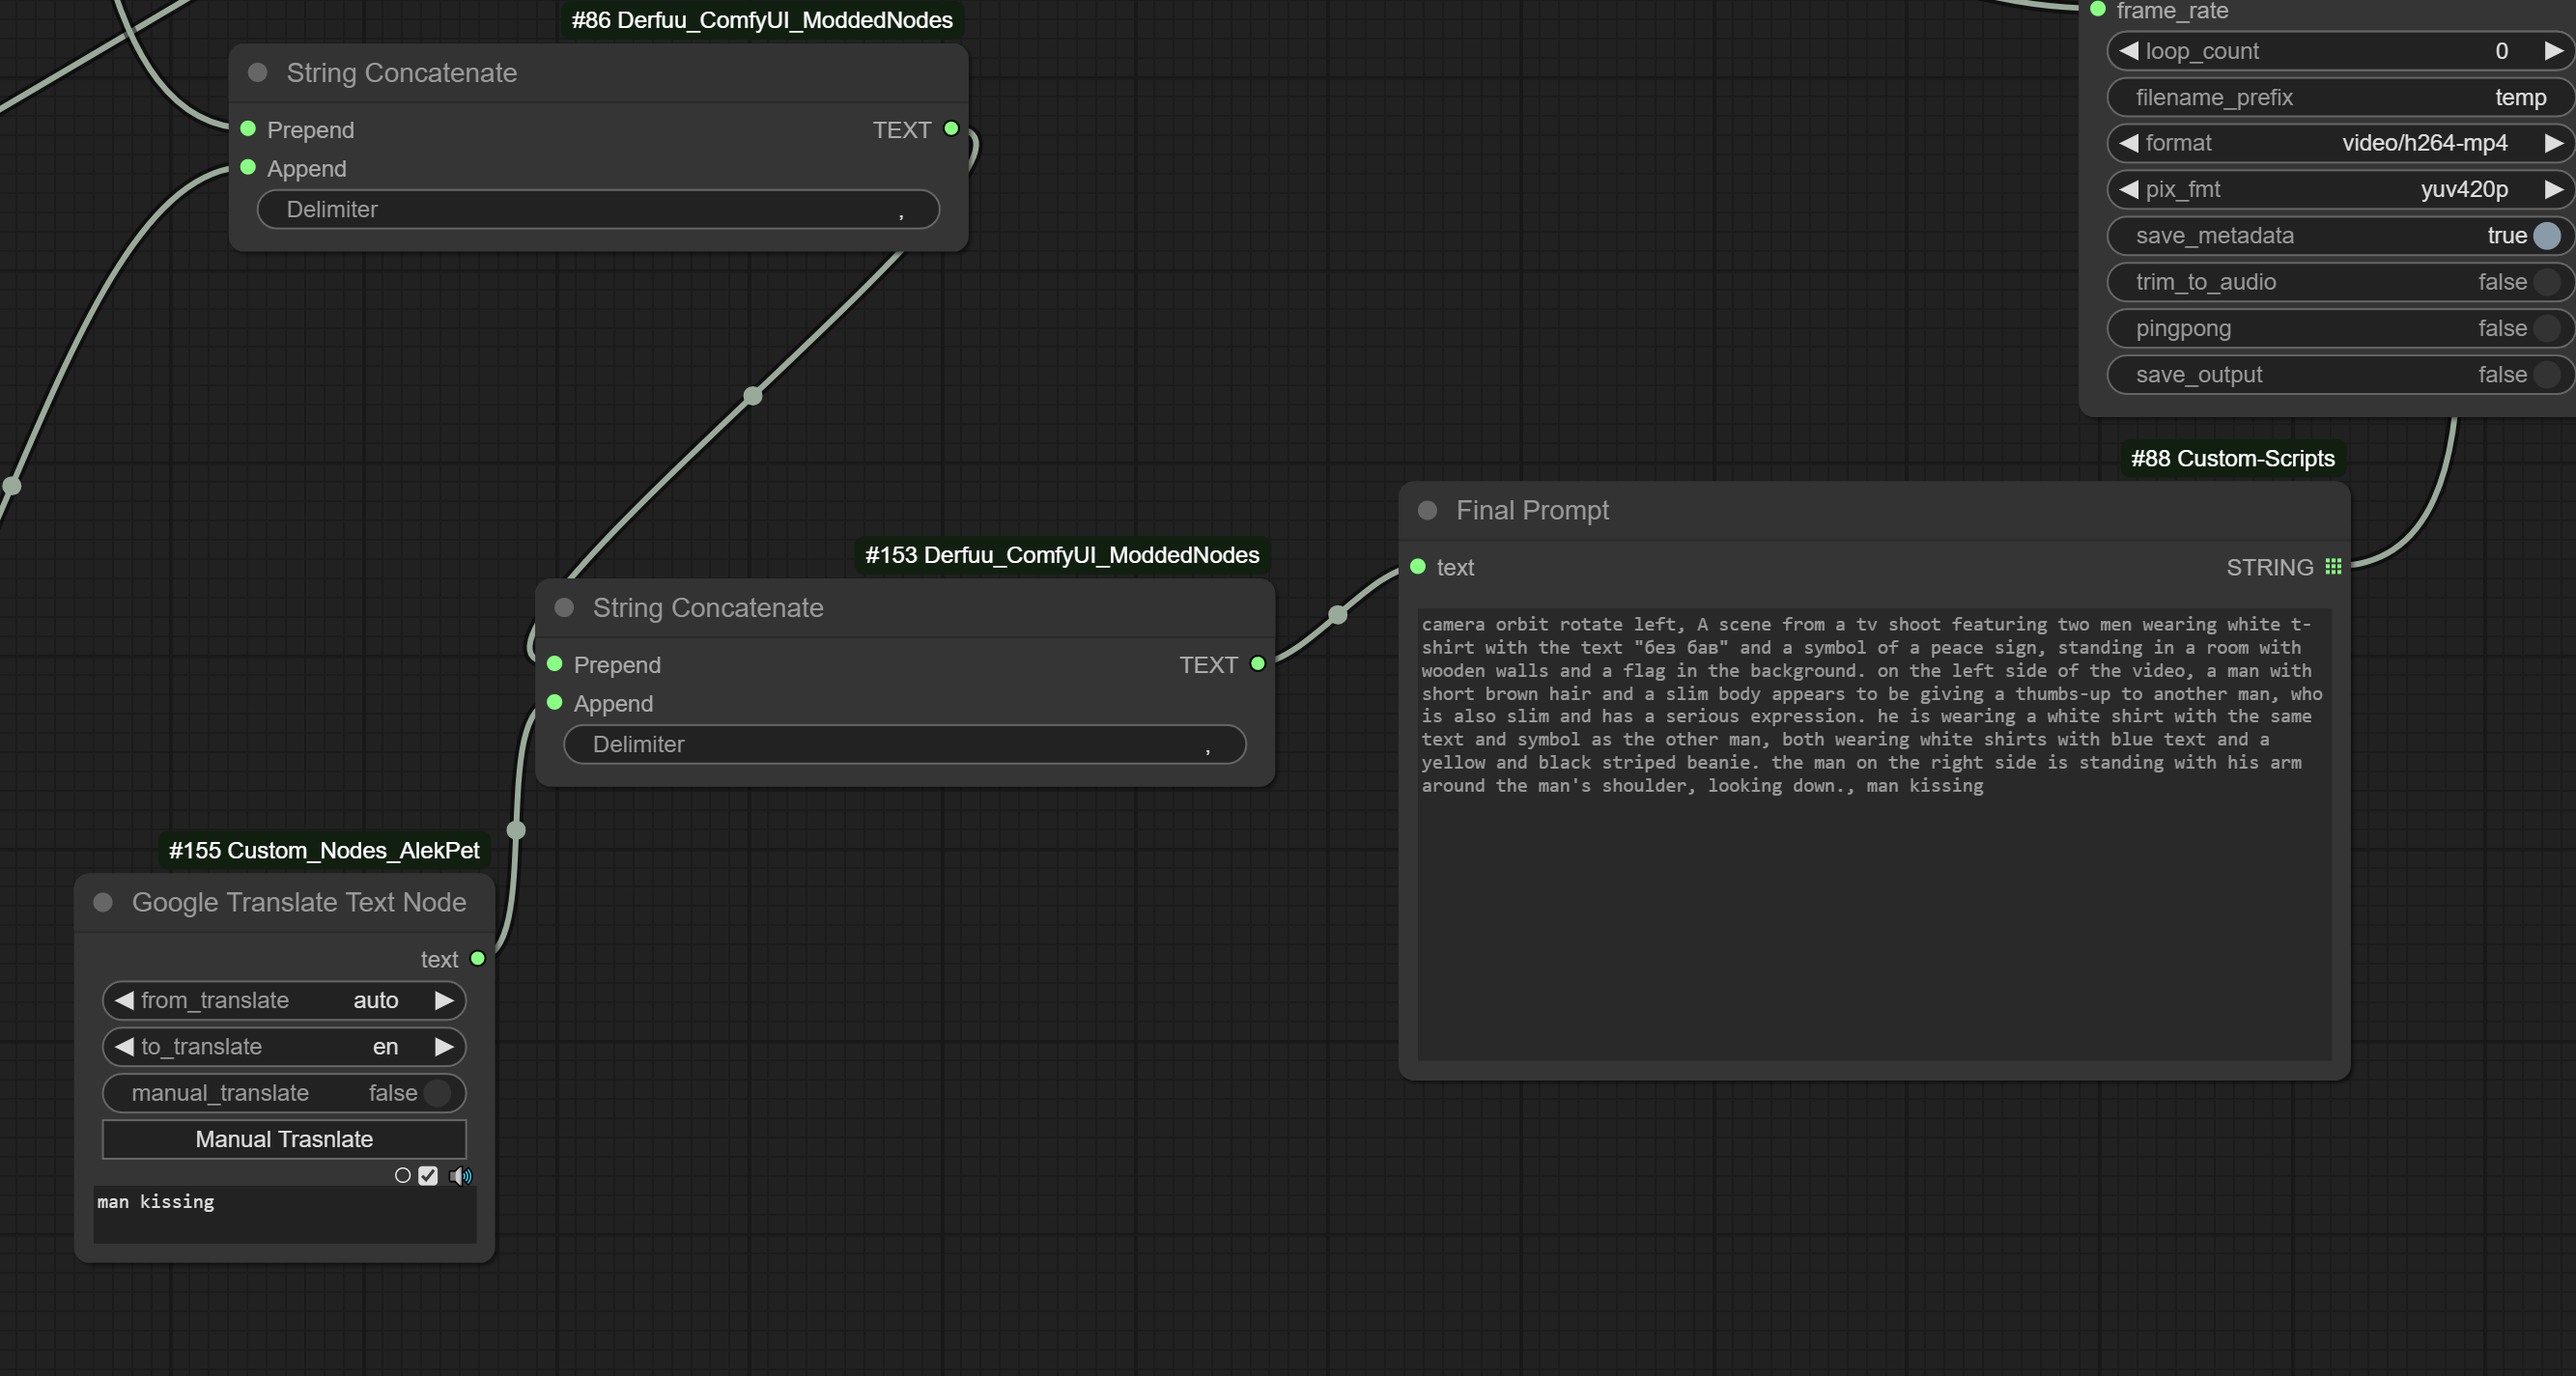Click the text input port of Final Prompt
Screen dimensions: 2576x1376
tap(1417, 567)
